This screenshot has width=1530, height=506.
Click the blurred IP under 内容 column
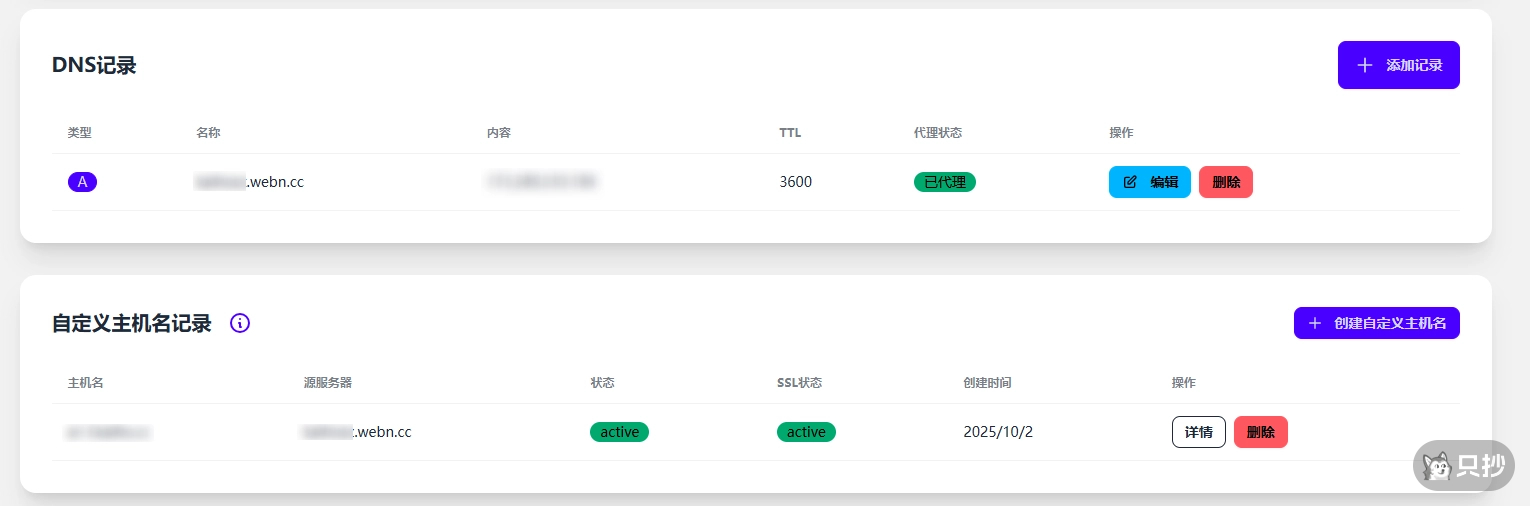click(x=542, y=182)
